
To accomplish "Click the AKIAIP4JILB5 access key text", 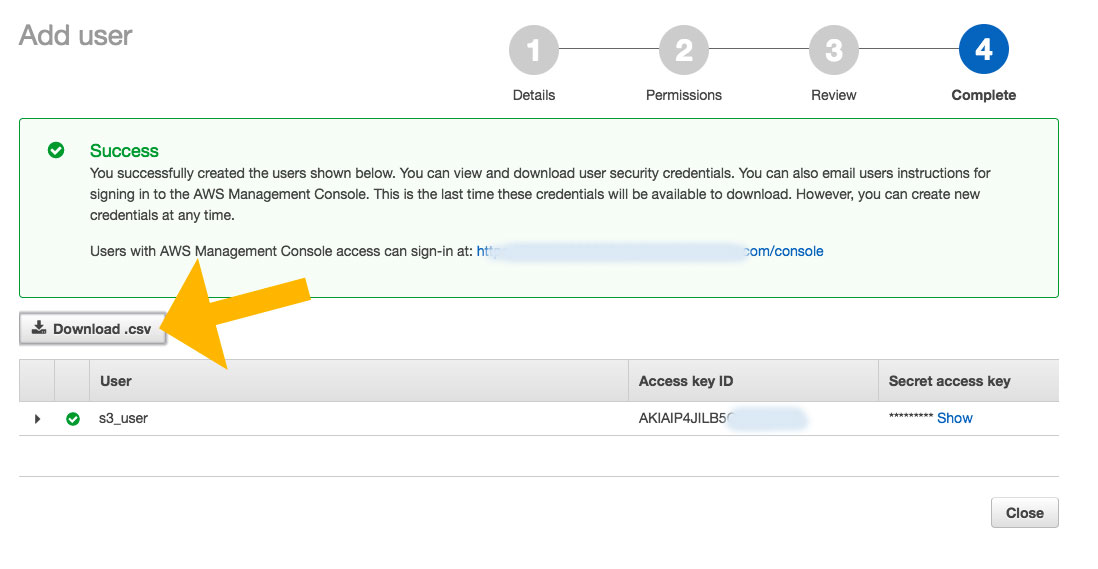I will (683, 419).
